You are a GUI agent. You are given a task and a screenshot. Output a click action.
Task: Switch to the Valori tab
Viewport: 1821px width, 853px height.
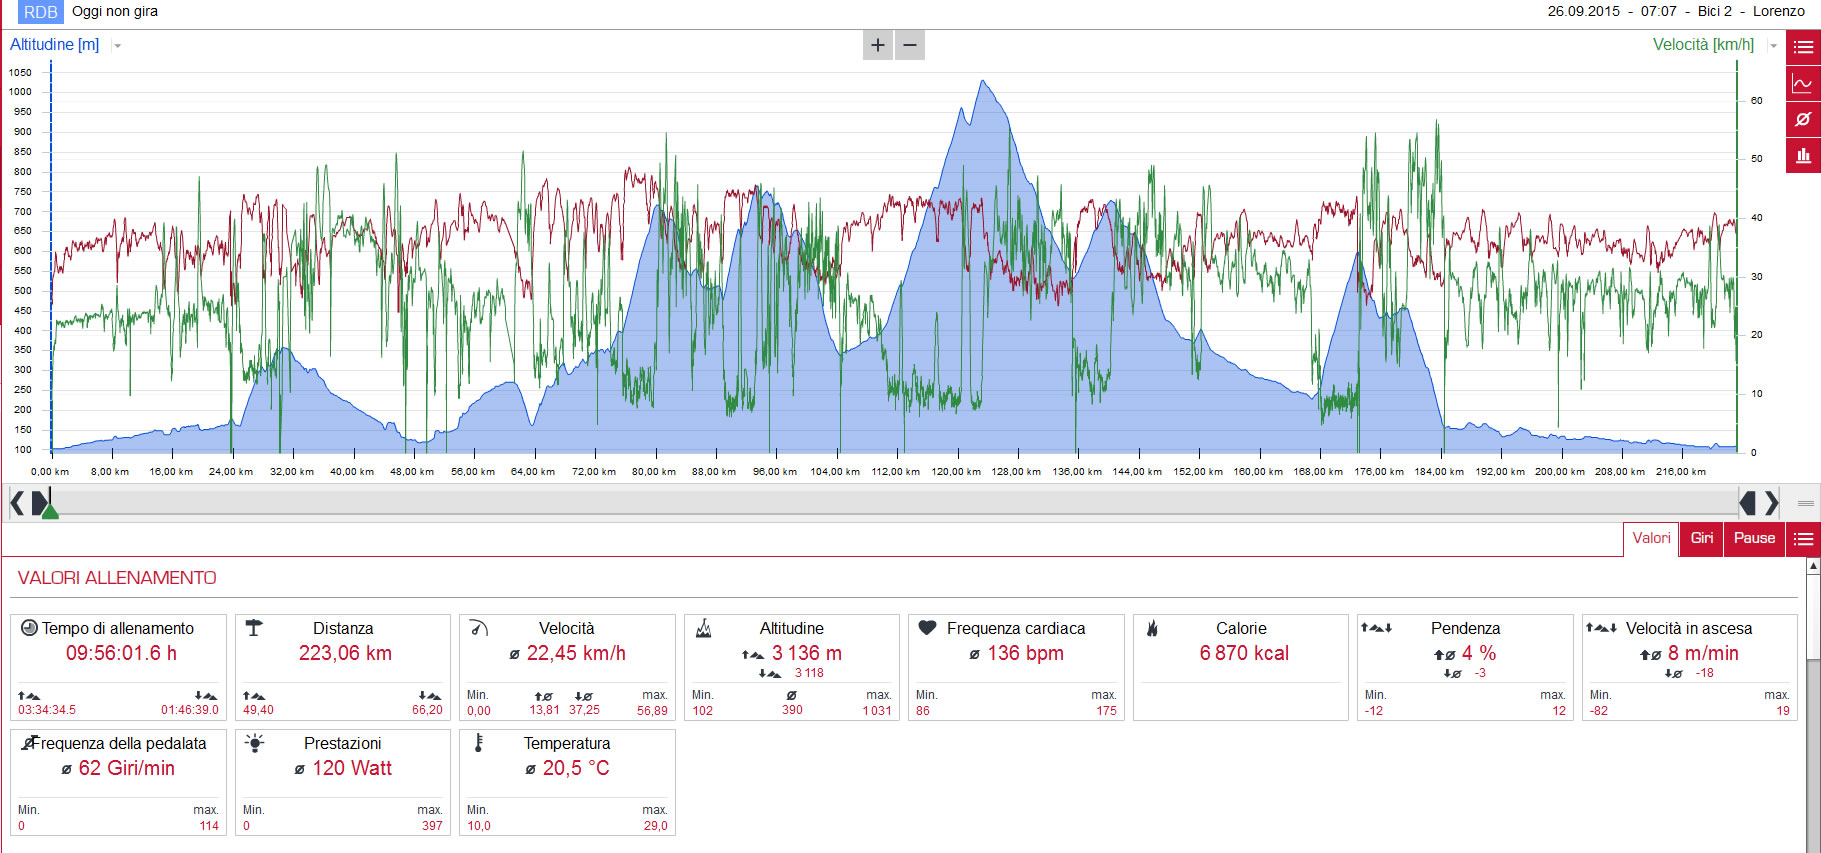(1651, 538)
